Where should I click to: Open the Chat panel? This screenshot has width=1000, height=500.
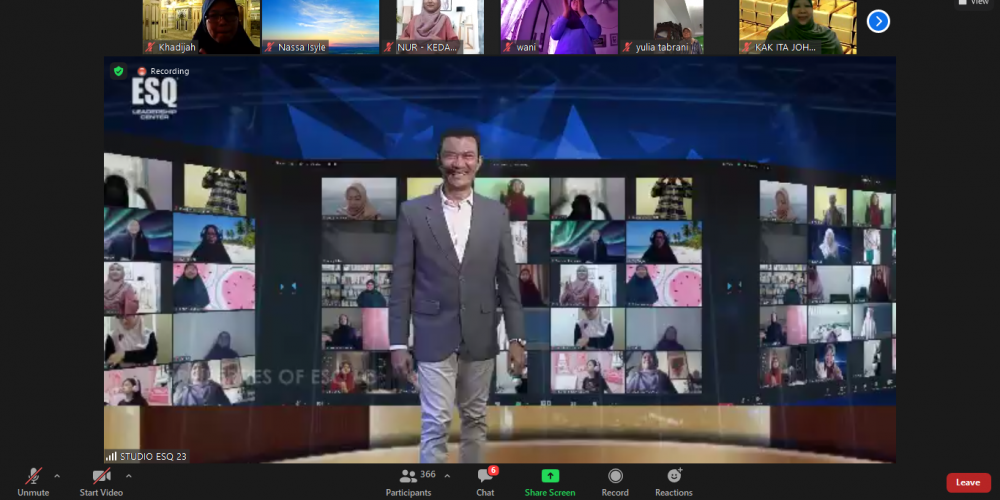[x=485, y=478]
